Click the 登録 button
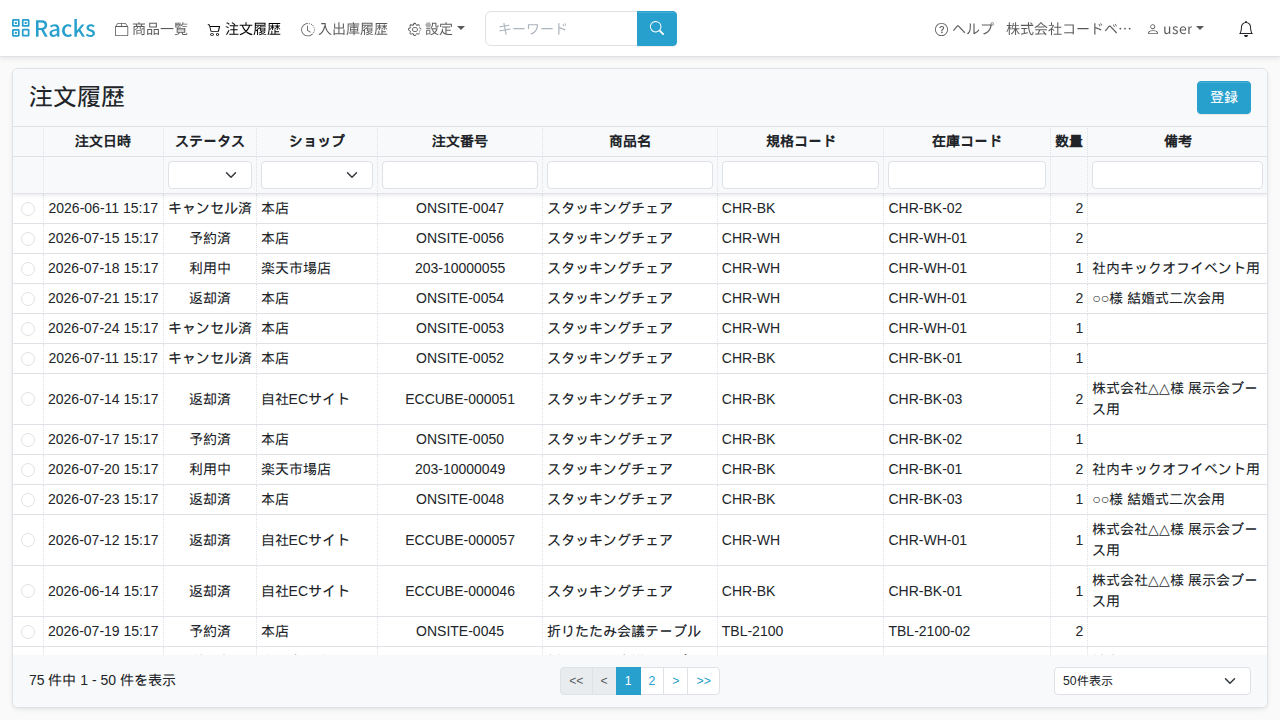 tap(1224, 97)
